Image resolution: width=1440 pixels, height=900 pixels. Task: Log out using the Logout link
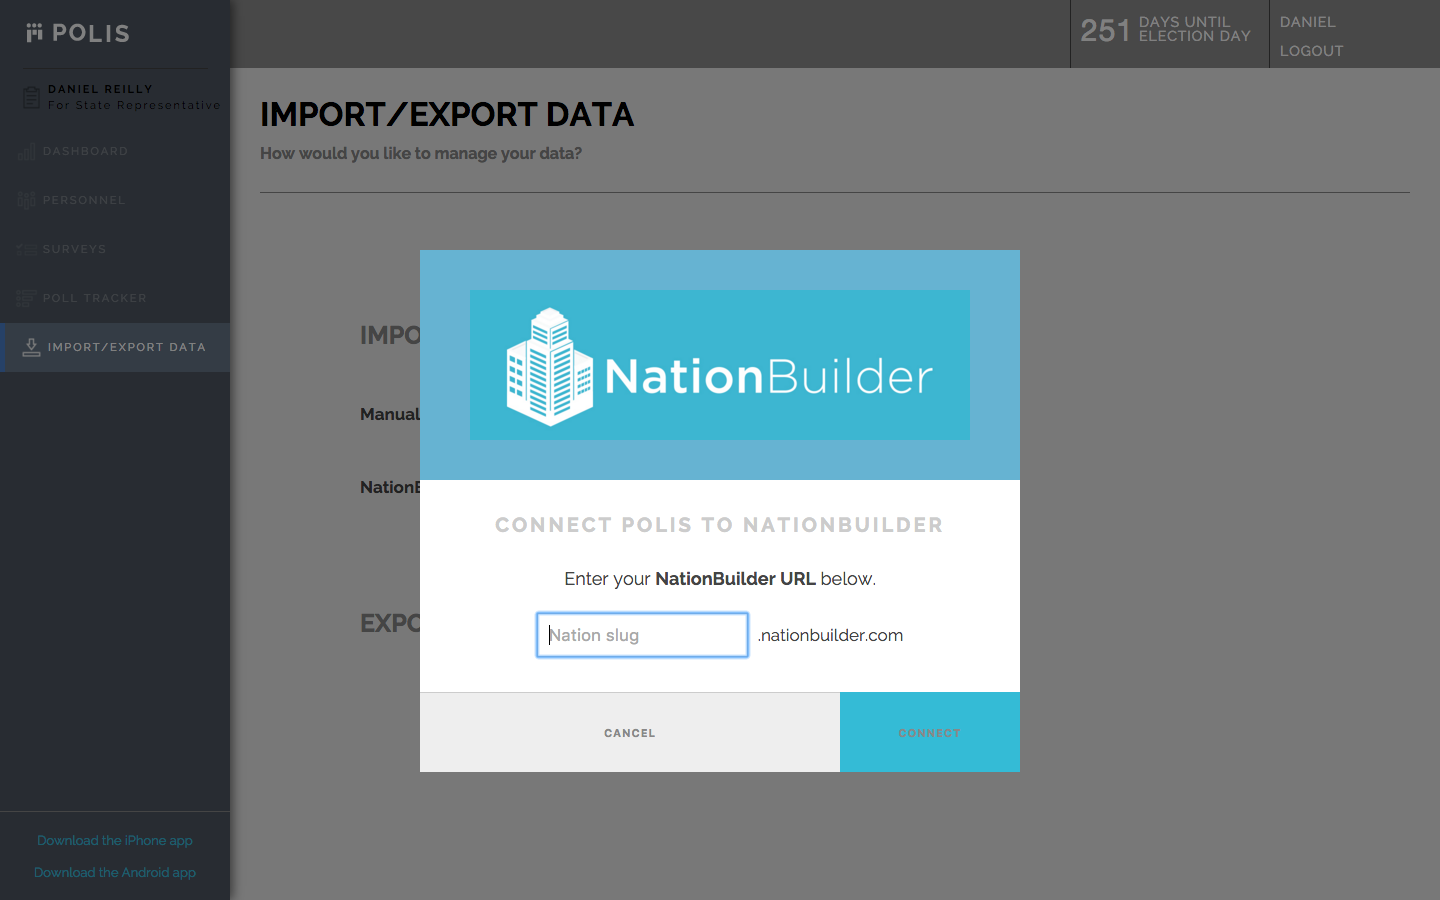coord(1311,51)
